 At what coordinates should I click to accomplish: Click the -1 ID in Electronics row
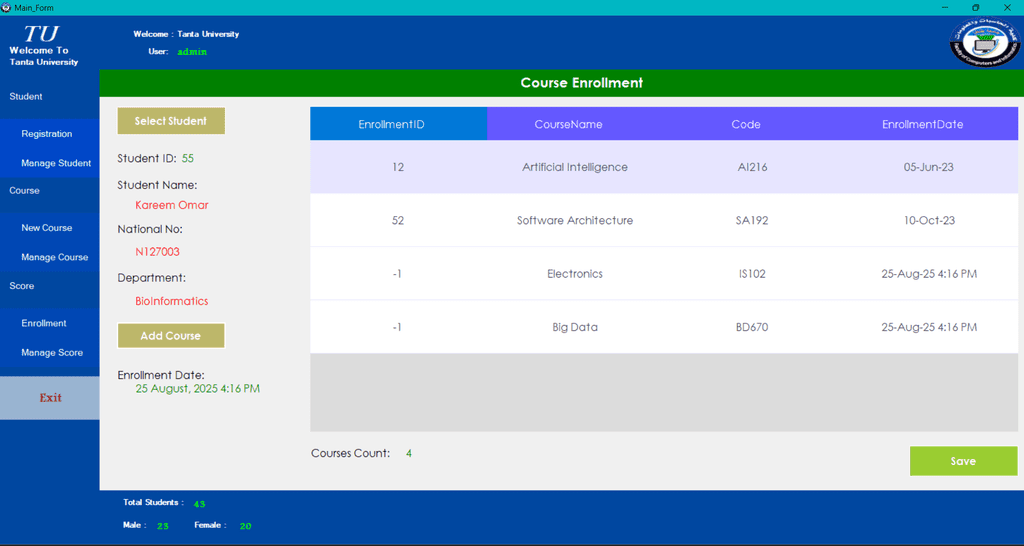point(398,274)
